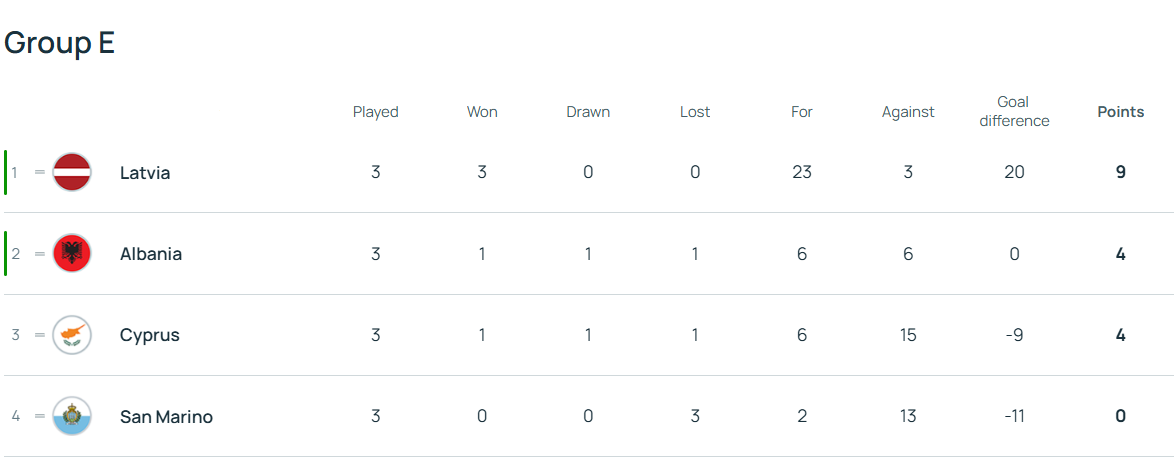Click the Points column header
The image size is (1174, 464).
(1120, 112)
